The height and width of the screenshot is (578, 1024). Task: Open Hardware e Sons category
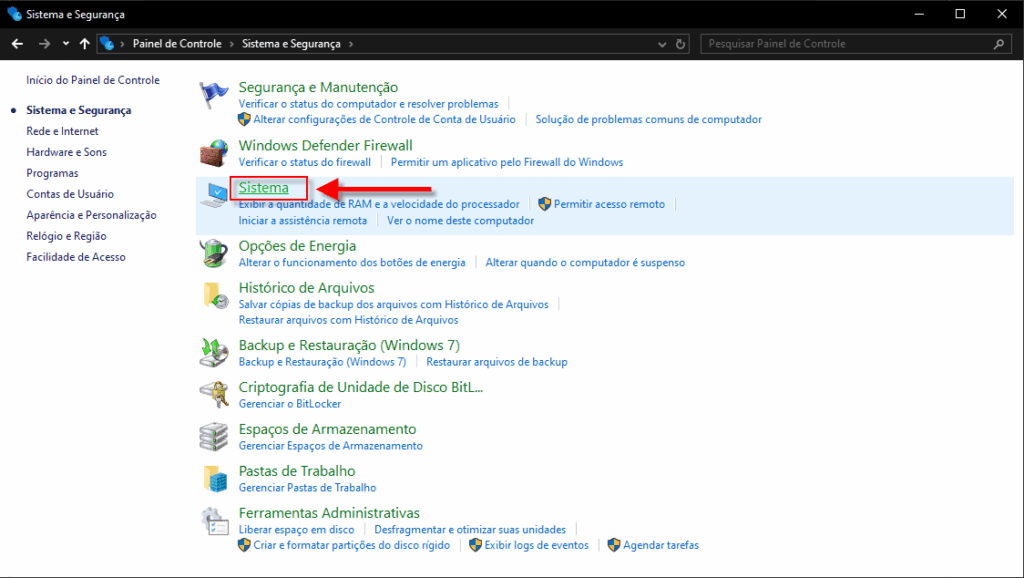(x=66, y=152)
